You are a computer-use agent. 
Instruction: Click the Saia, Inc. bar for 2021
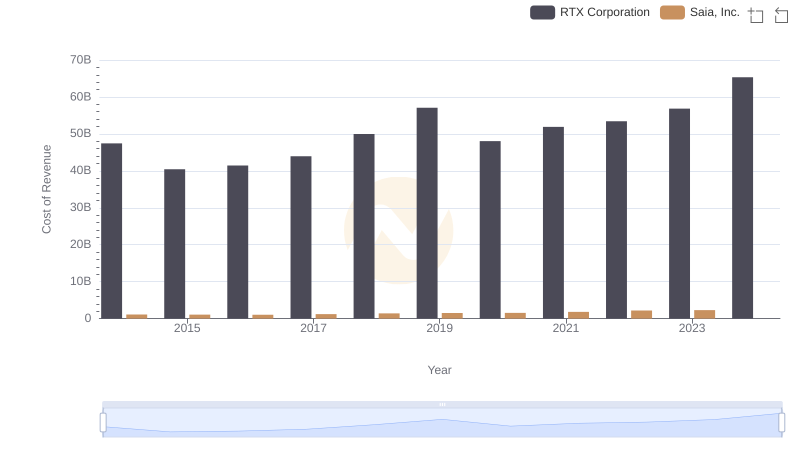click(x=579, y=315)
